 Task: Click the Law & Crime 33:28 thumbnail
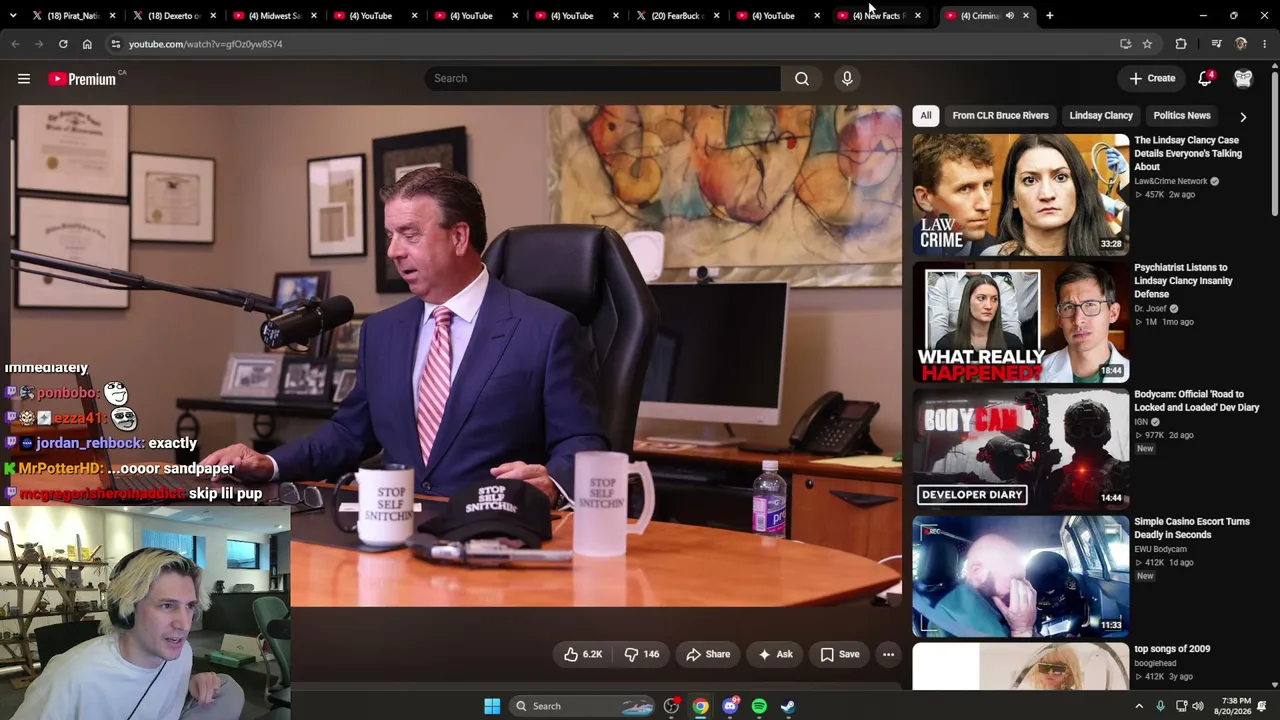[x=1020, y=194]
